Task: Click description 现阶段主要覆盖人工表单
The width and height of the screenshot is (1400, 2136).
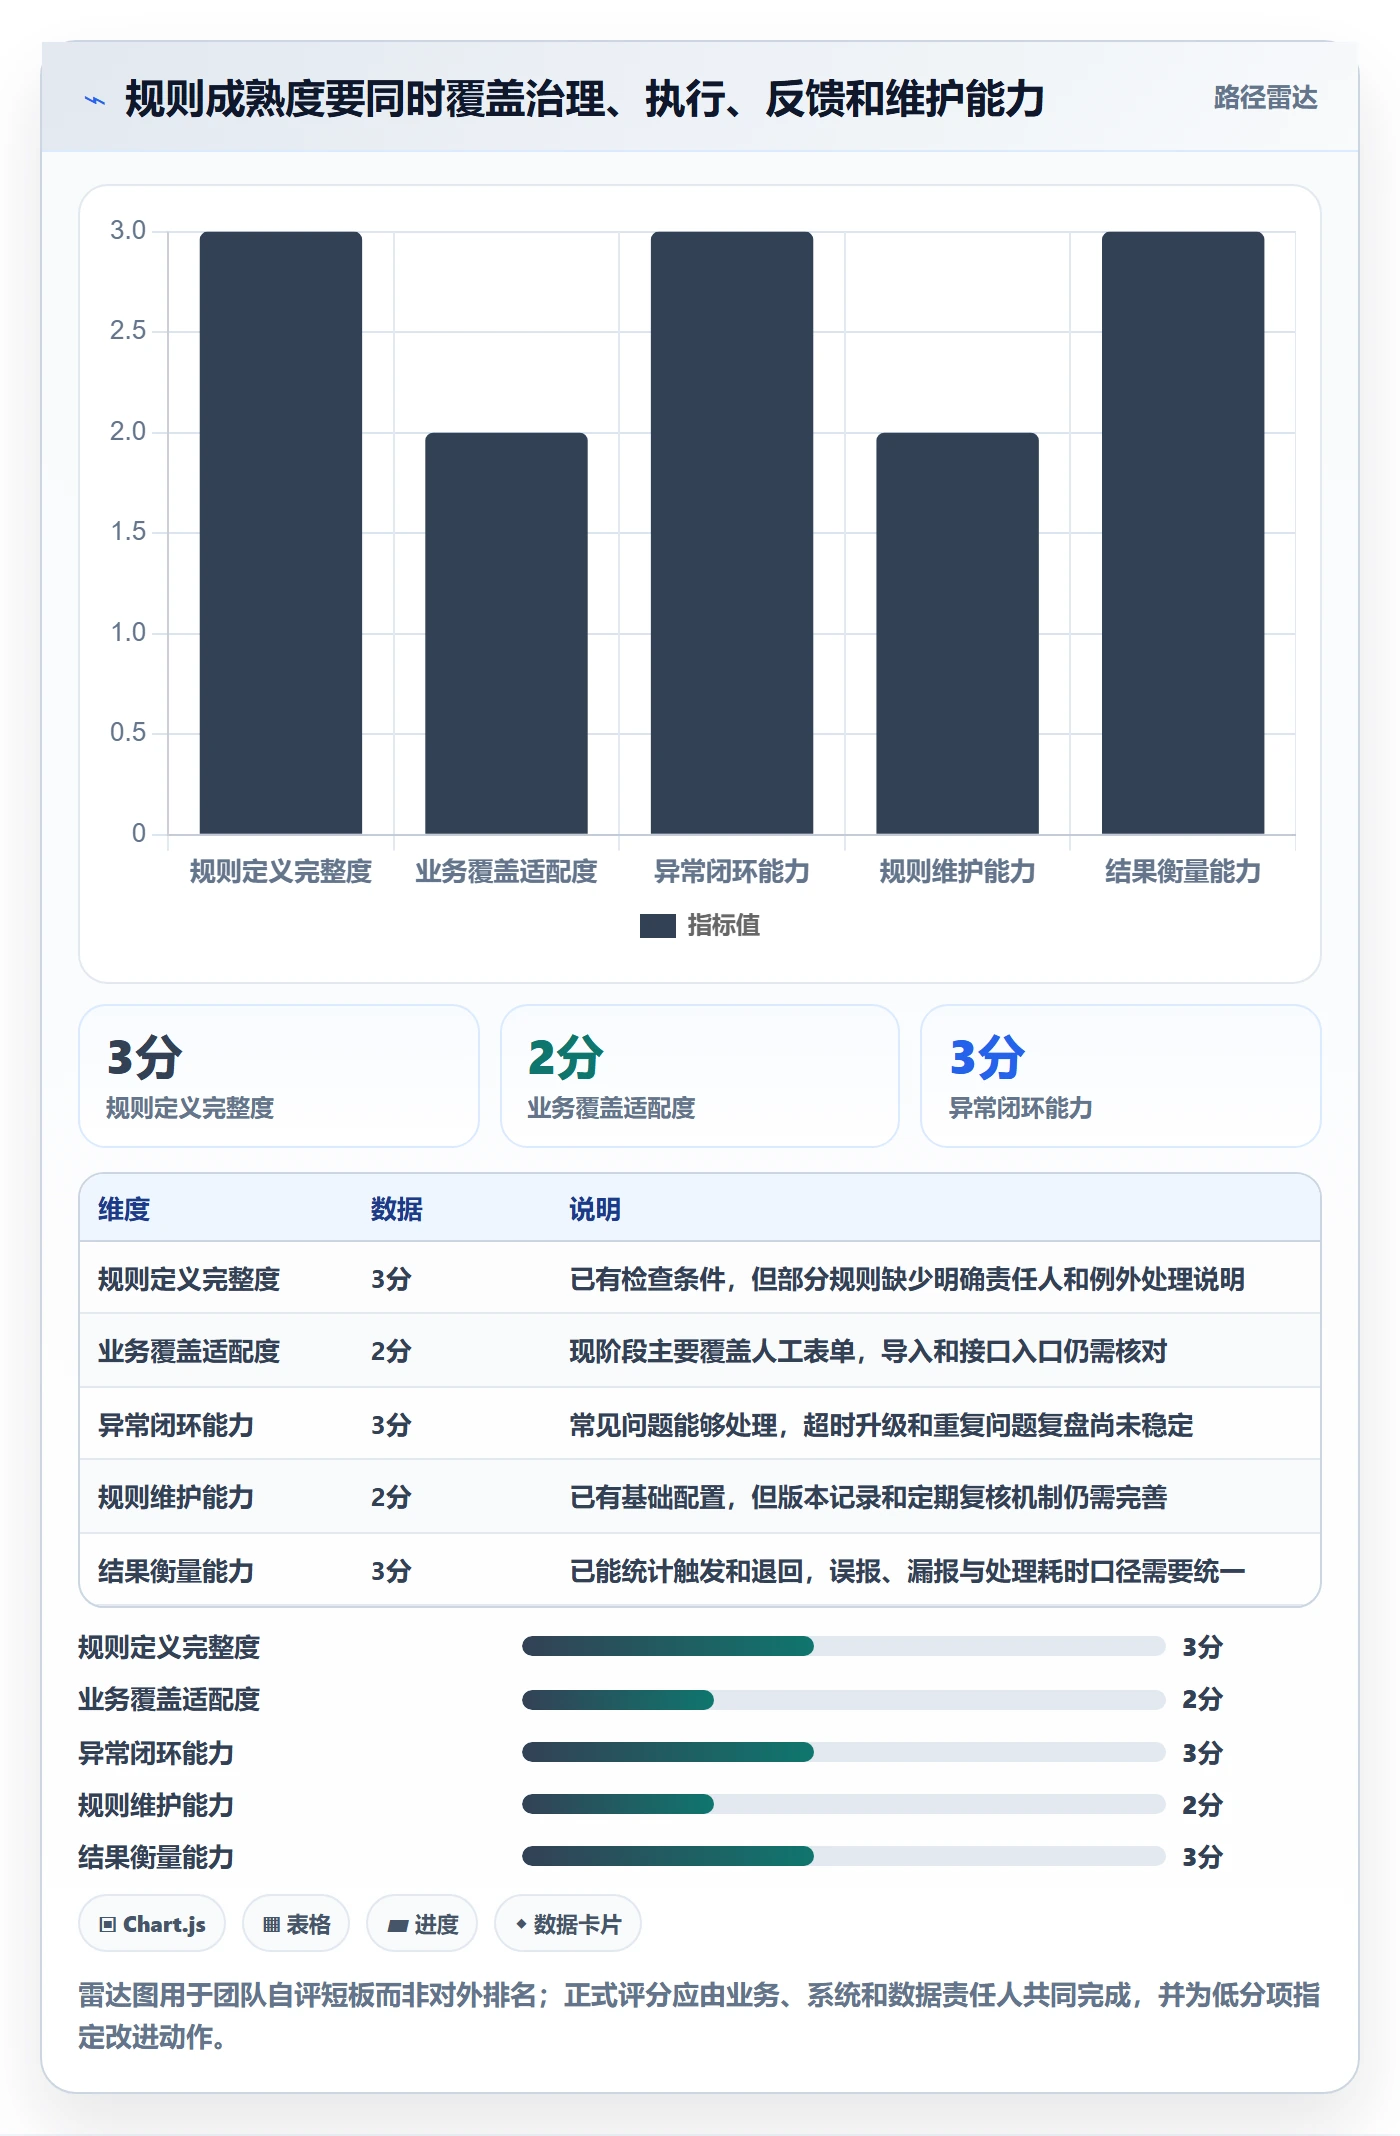Action: [x=868, y=1351]
